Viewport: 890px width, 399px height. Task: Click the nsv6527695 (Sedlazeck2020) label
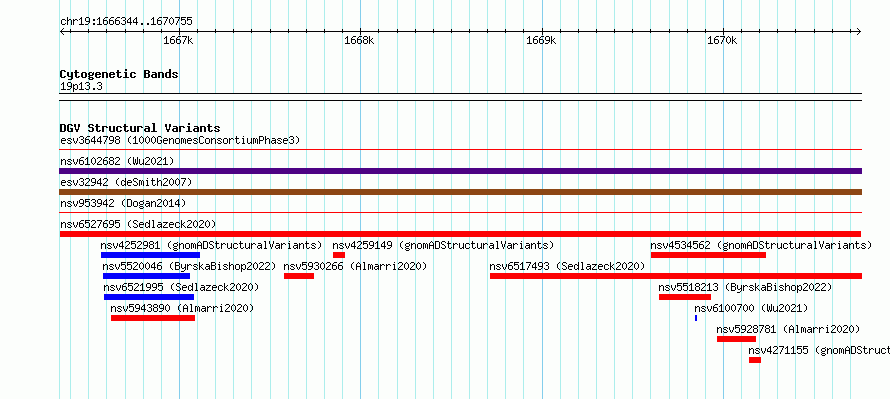[138, 224]
